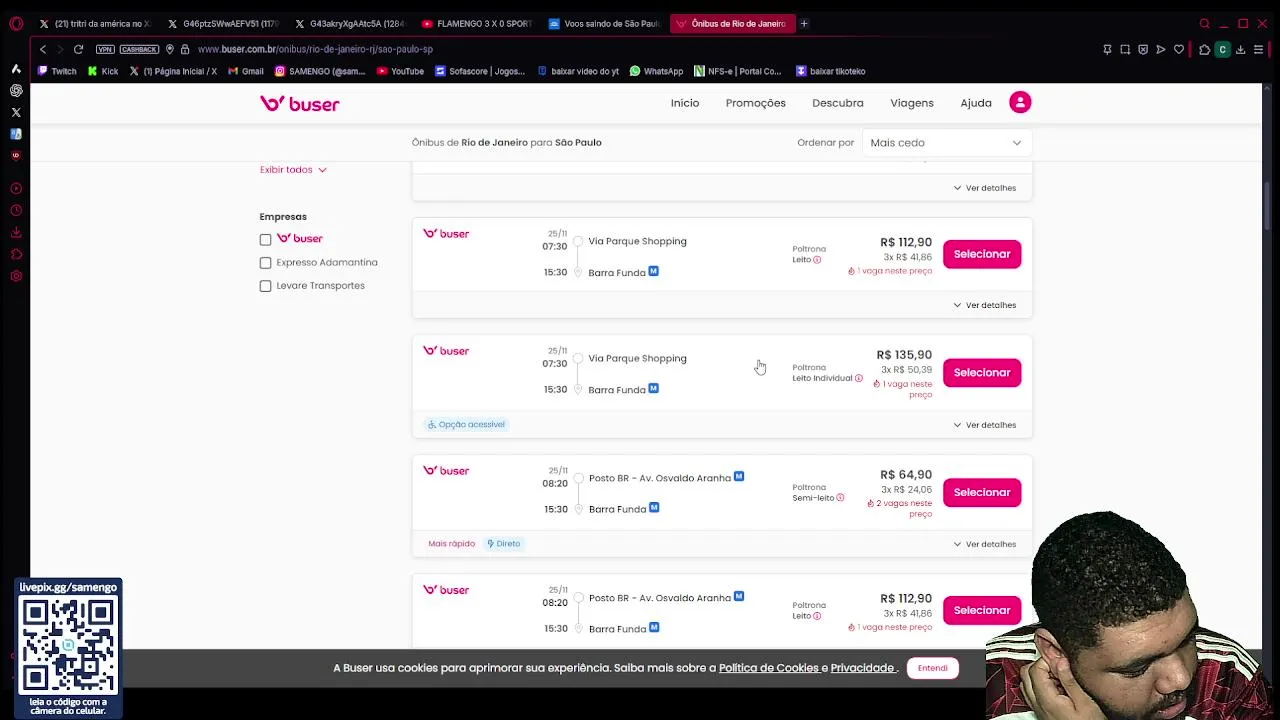
Task: Search open tabs with magnifier icon
Action: tap(1204, 23)
